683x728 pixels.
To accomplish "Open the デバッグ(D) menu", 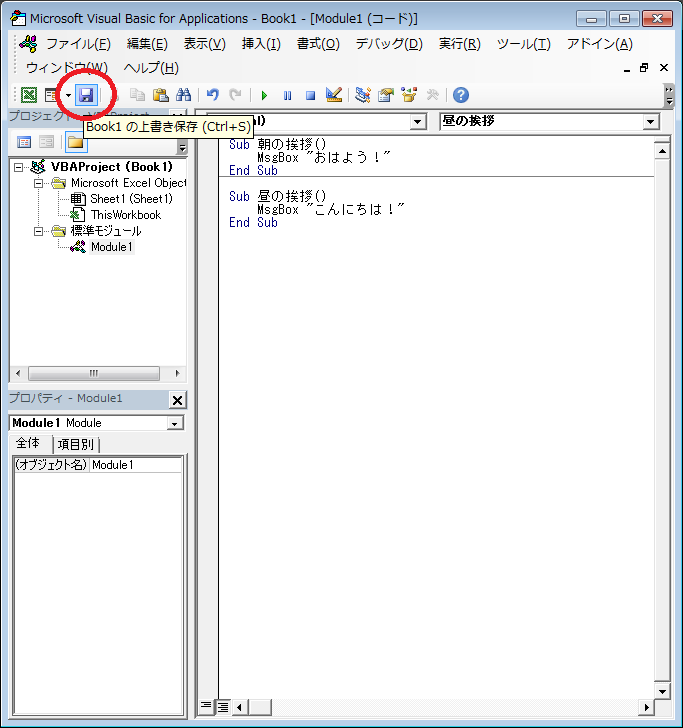I will pyautogui.click(x=389, y=44).
